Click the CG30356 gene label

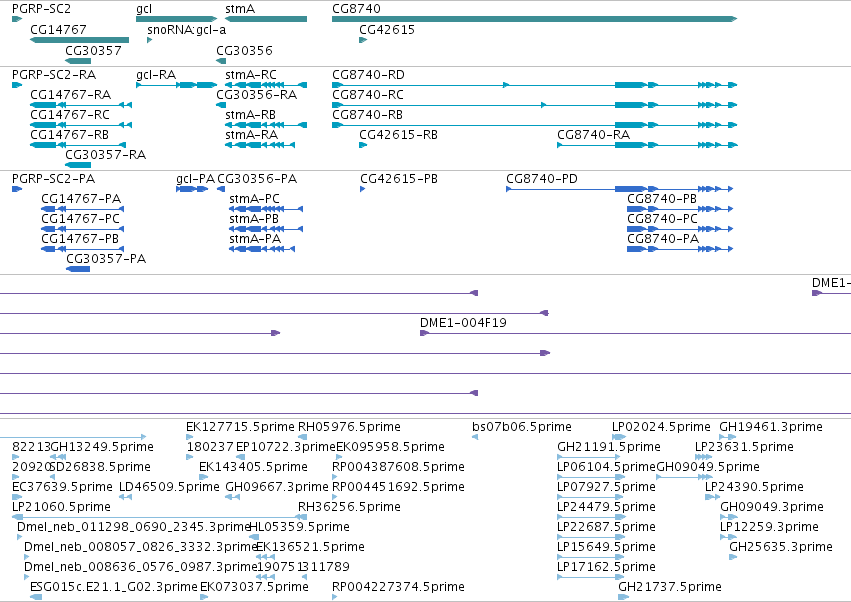(244, 50)
